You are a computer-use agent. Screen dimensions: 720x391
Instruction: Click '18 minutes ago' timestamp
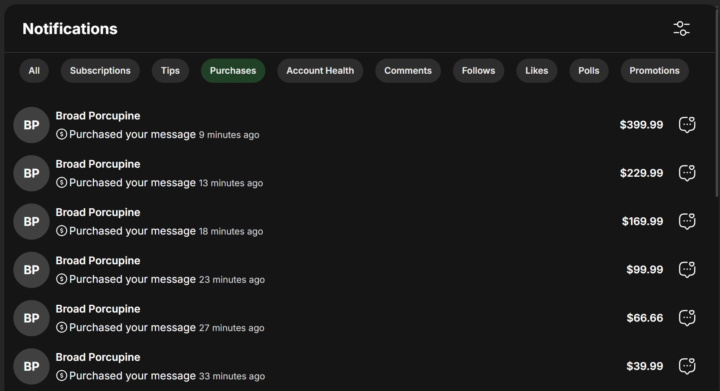[x=231, y=231]
